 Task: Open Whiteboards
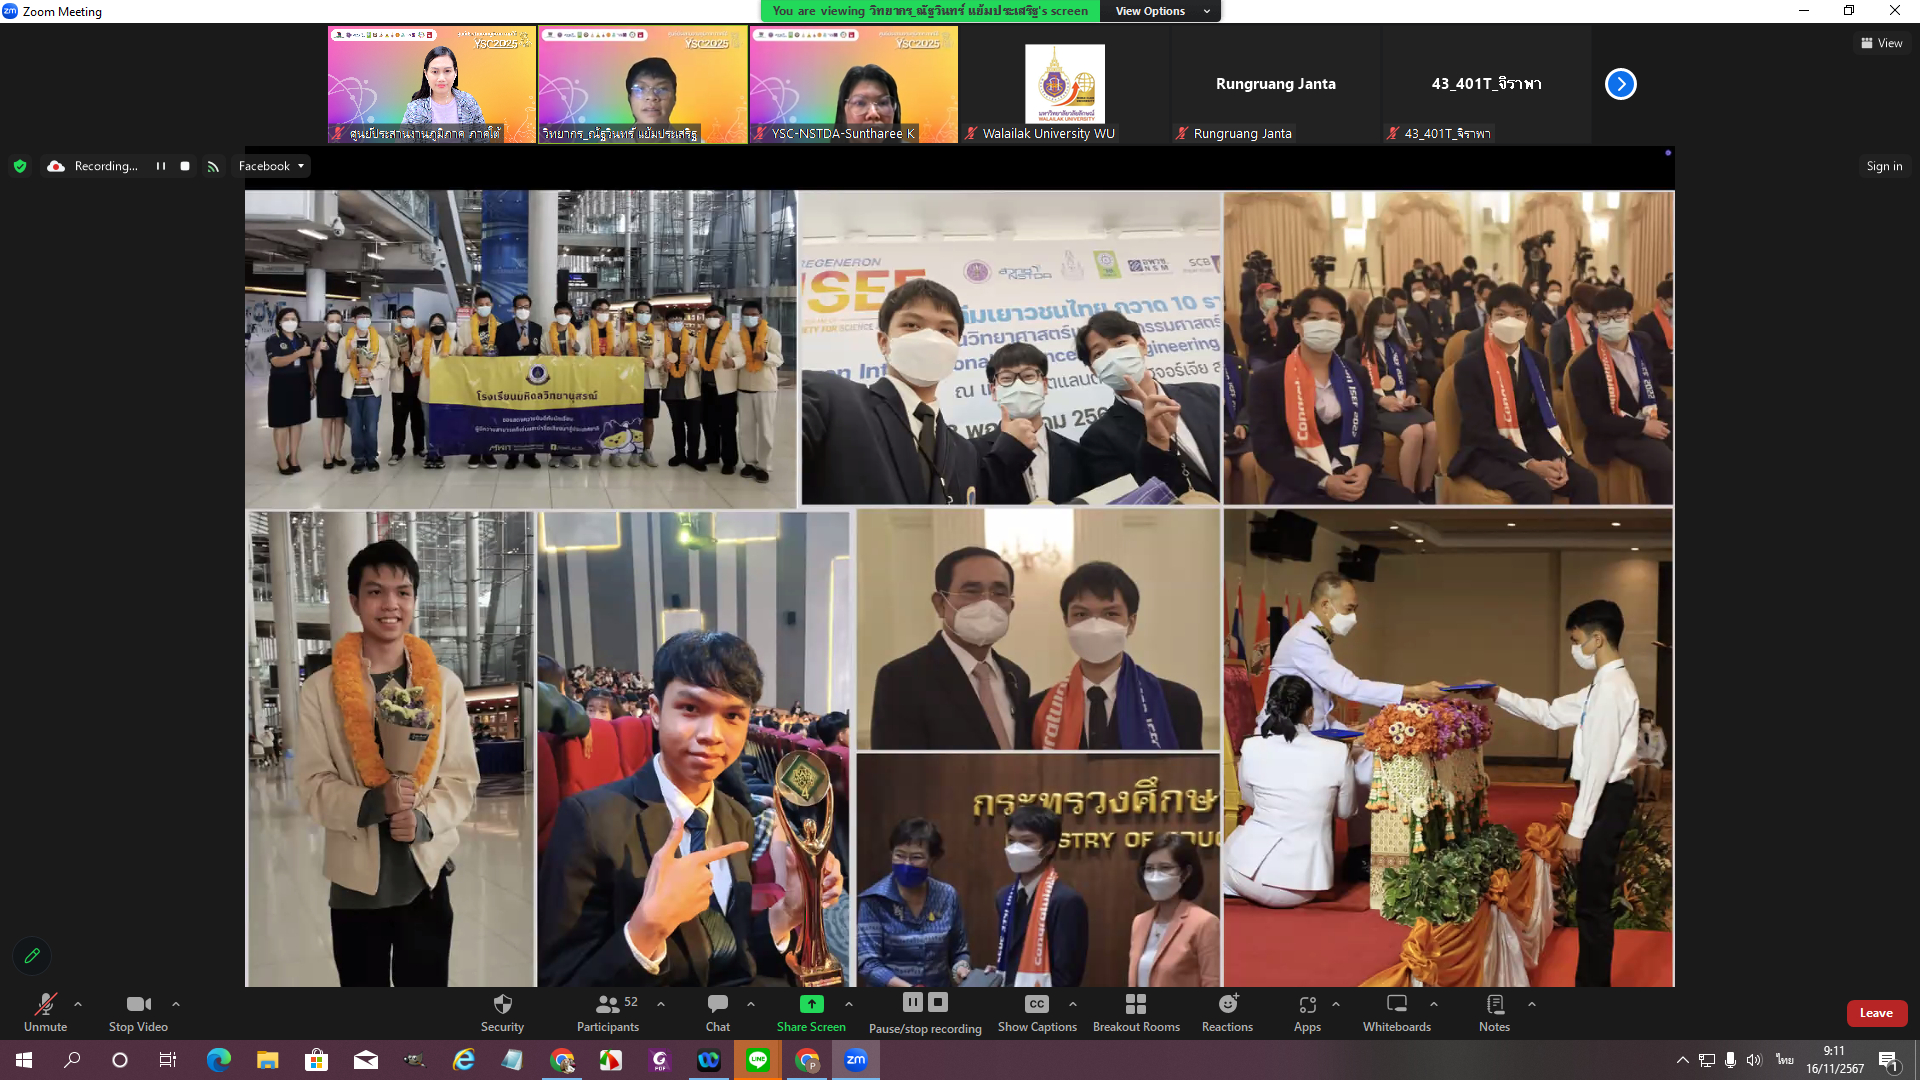tap(1397, 1004)
